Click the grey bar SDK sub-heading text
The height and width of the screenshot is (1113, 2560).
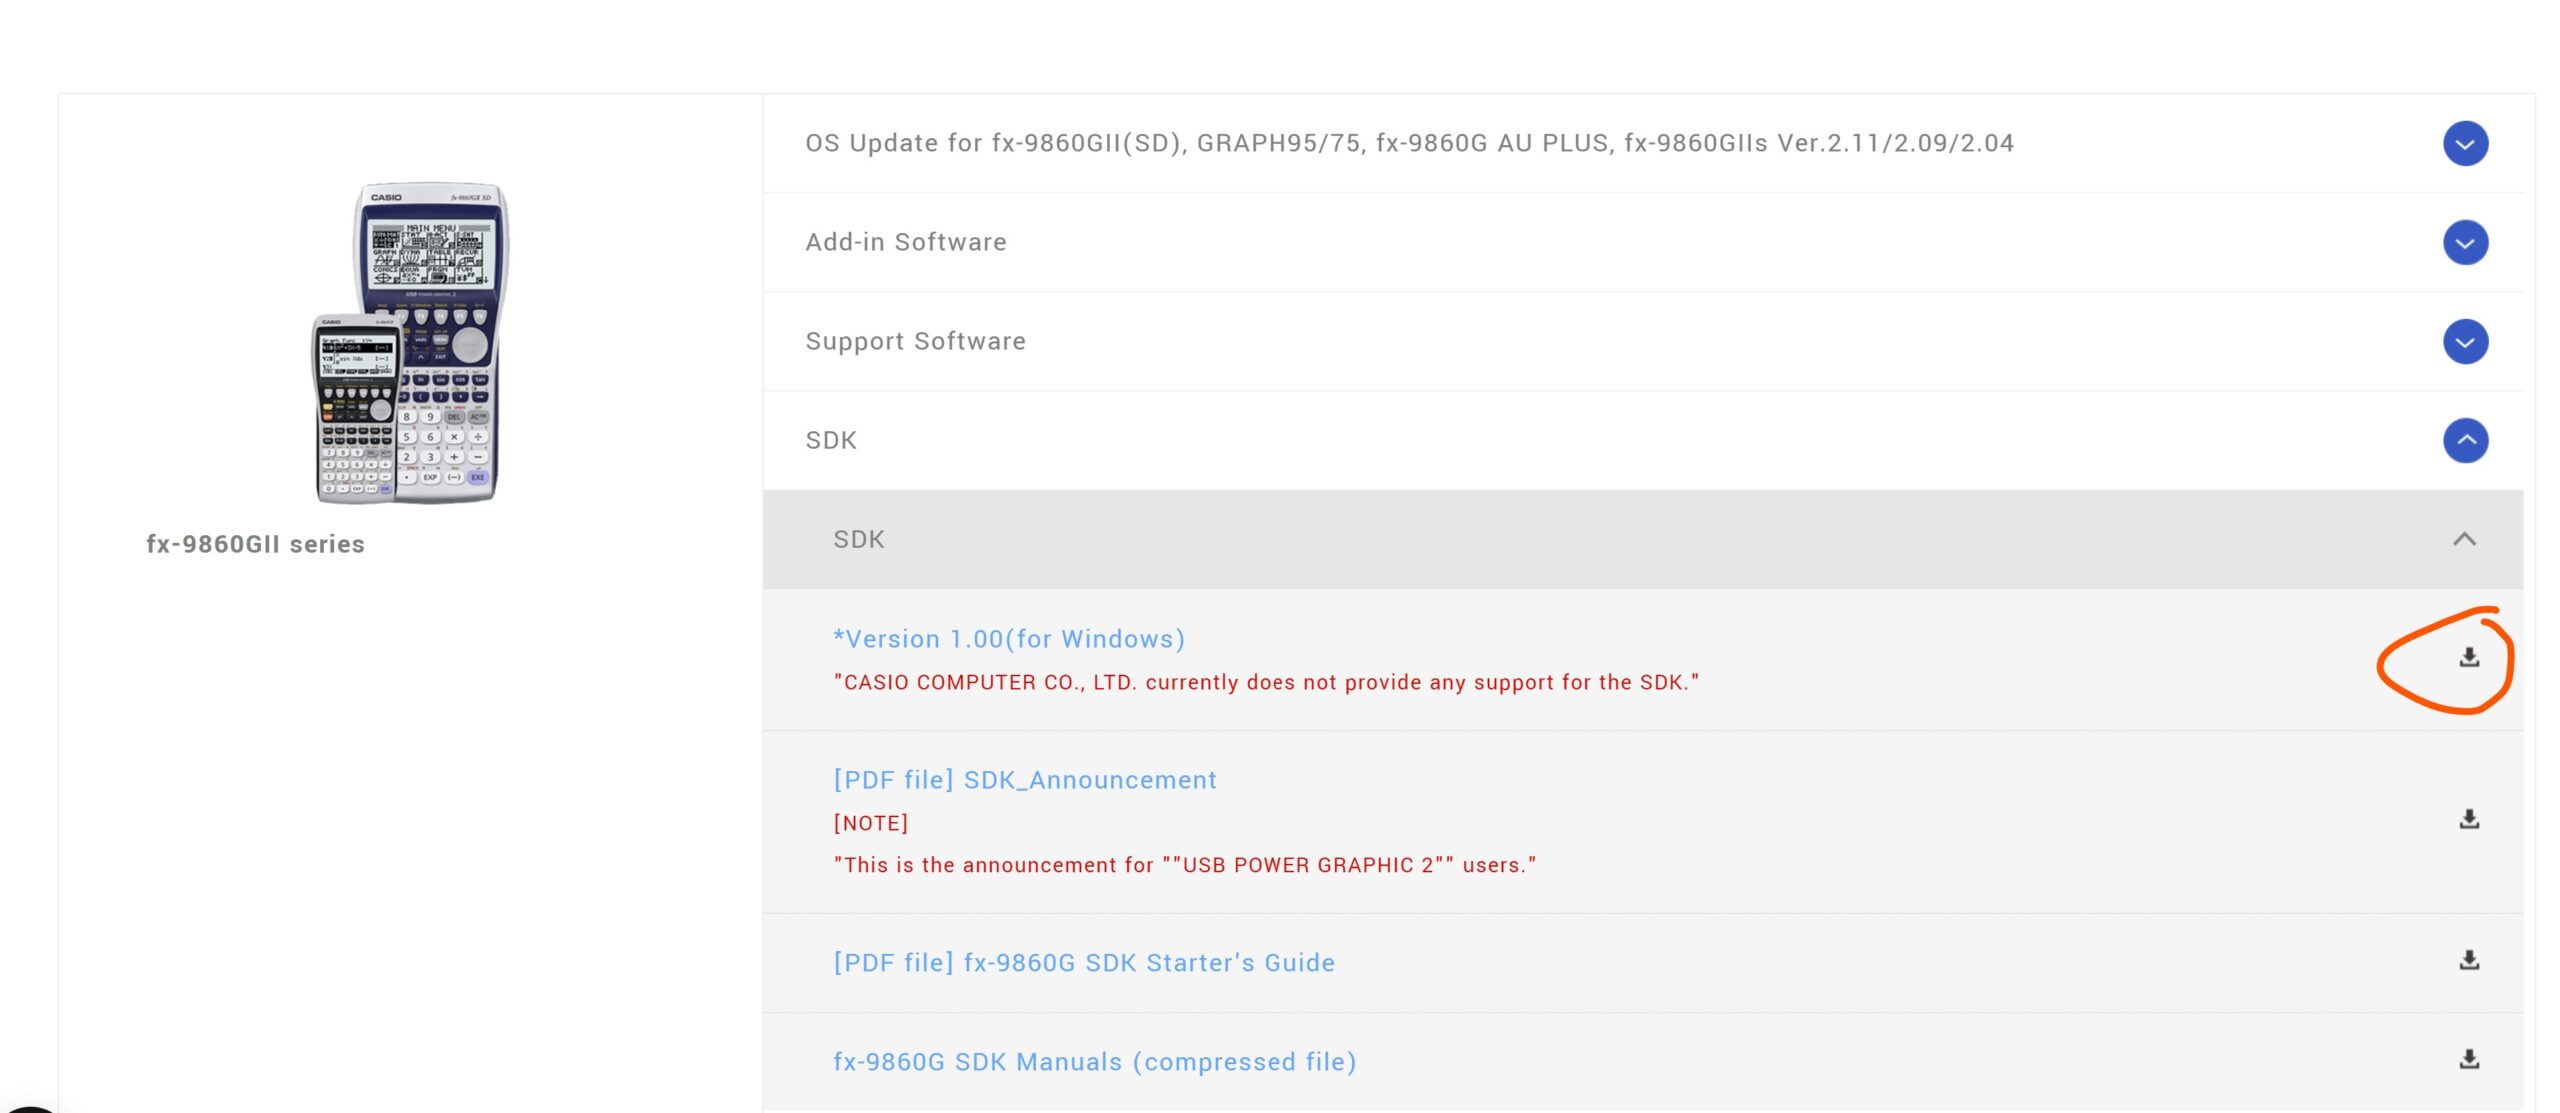[859, 539]
